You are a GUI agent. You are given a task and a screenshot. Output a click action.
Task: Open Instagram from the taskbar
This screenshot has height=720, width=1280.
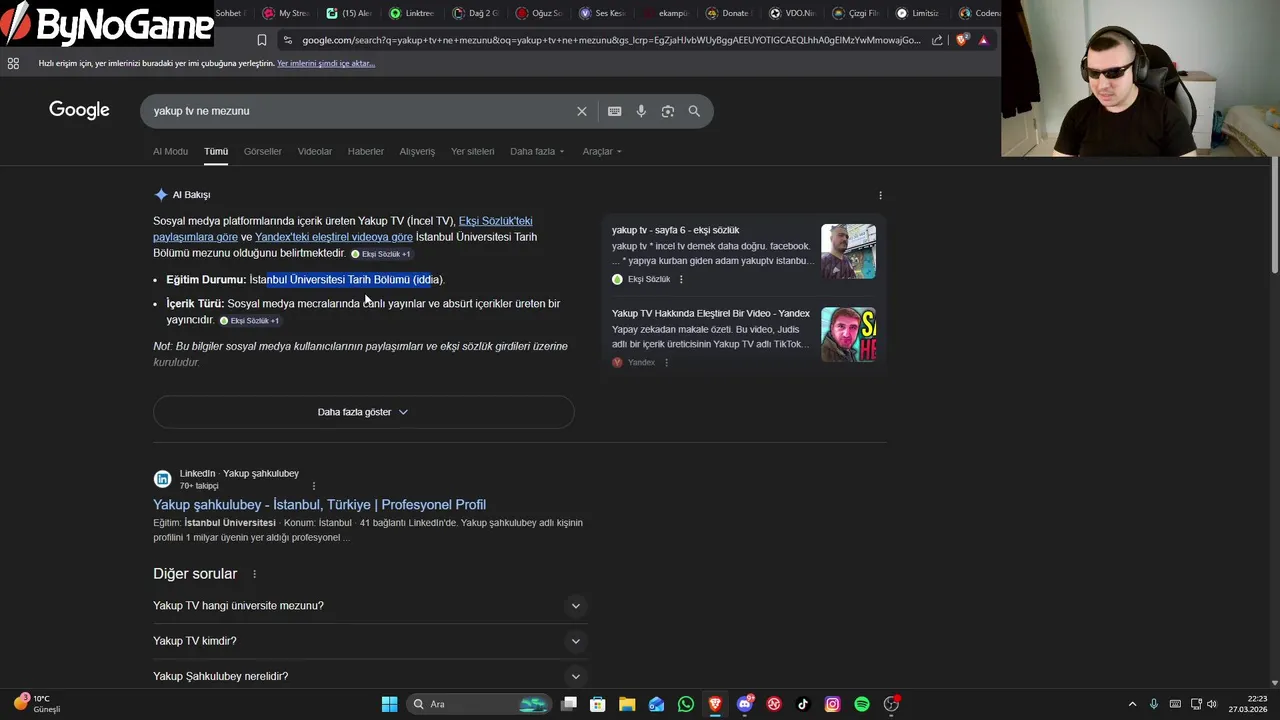tap(832, 704)
